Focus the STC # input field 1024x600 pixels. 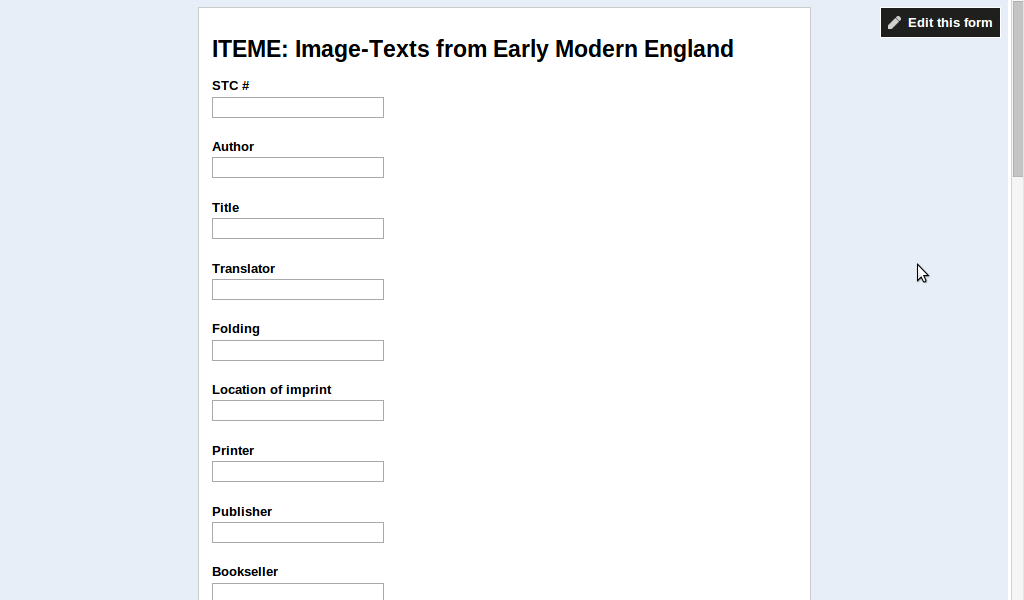tap(297, 108)
